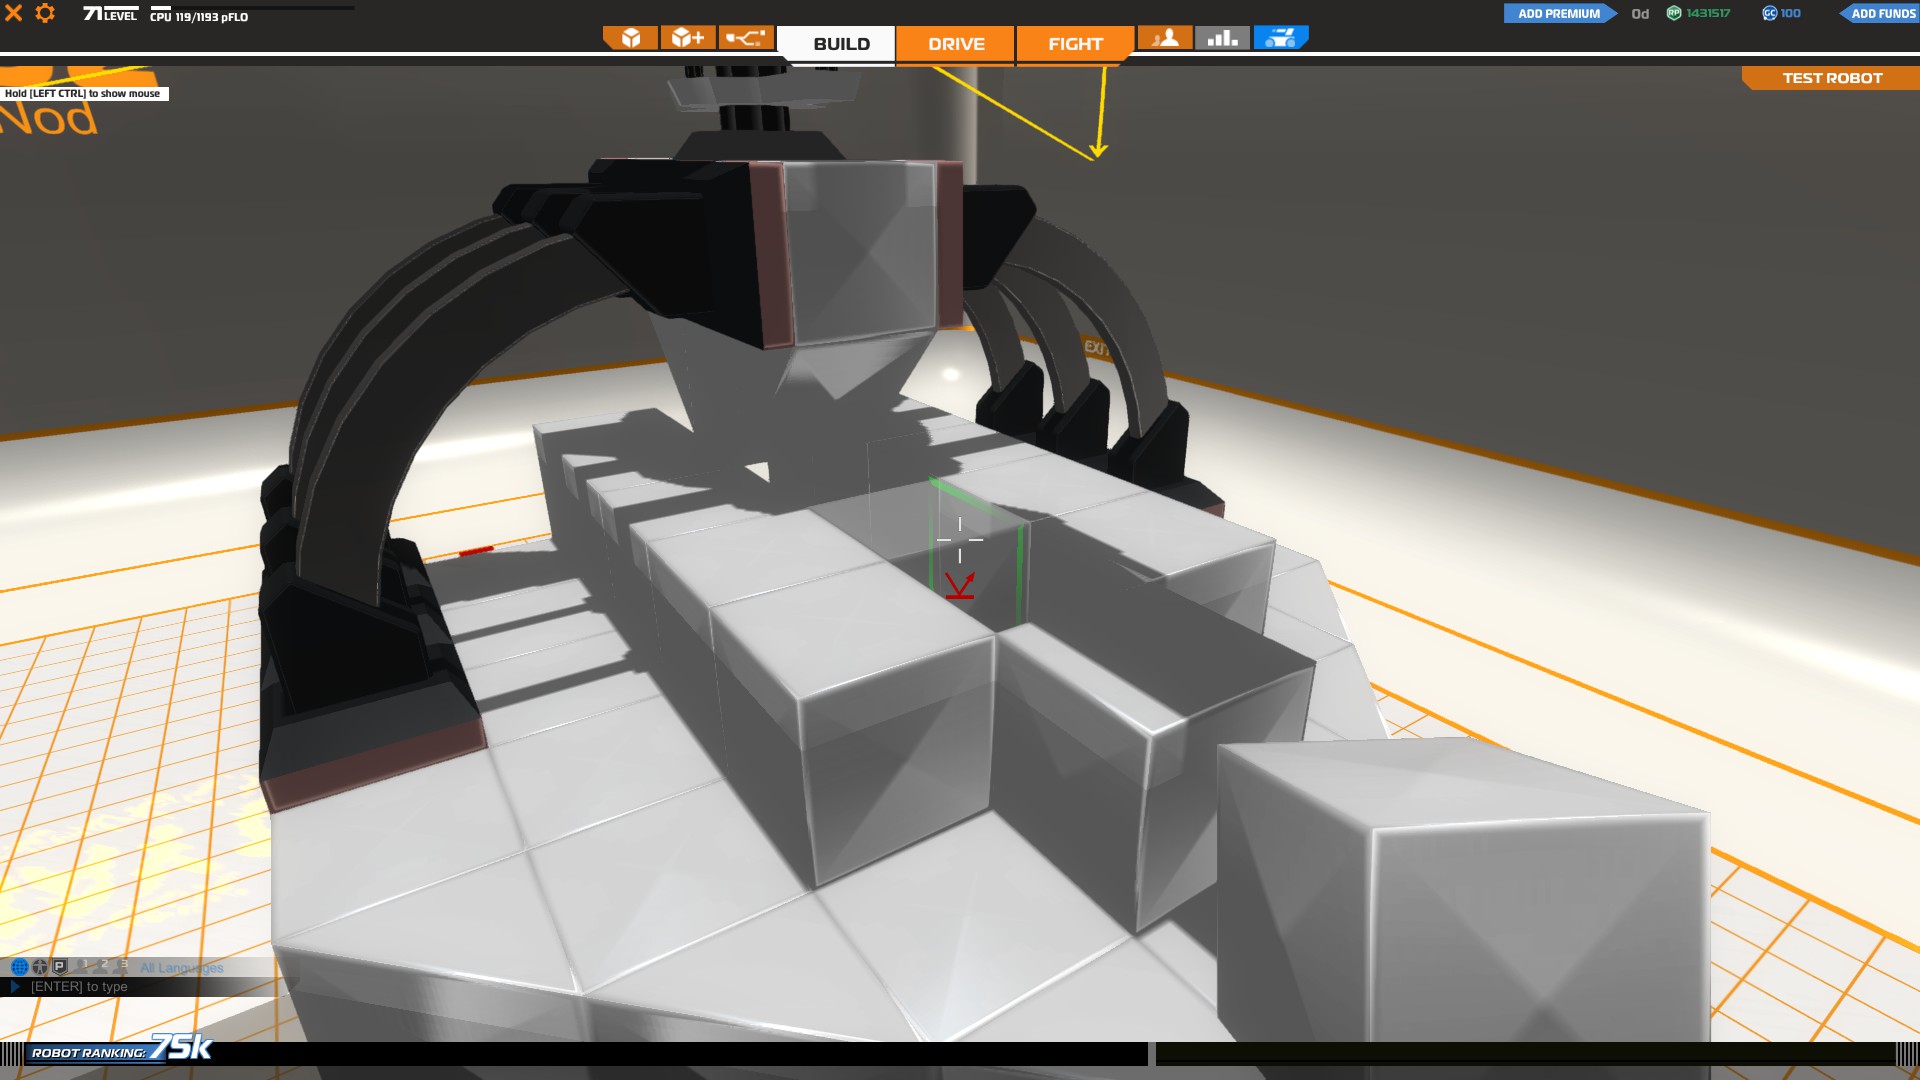Click the ADD PREMIUM button
Image resolution: width=1920 pixels, height=1080 pixels.
coord(1558,13)
